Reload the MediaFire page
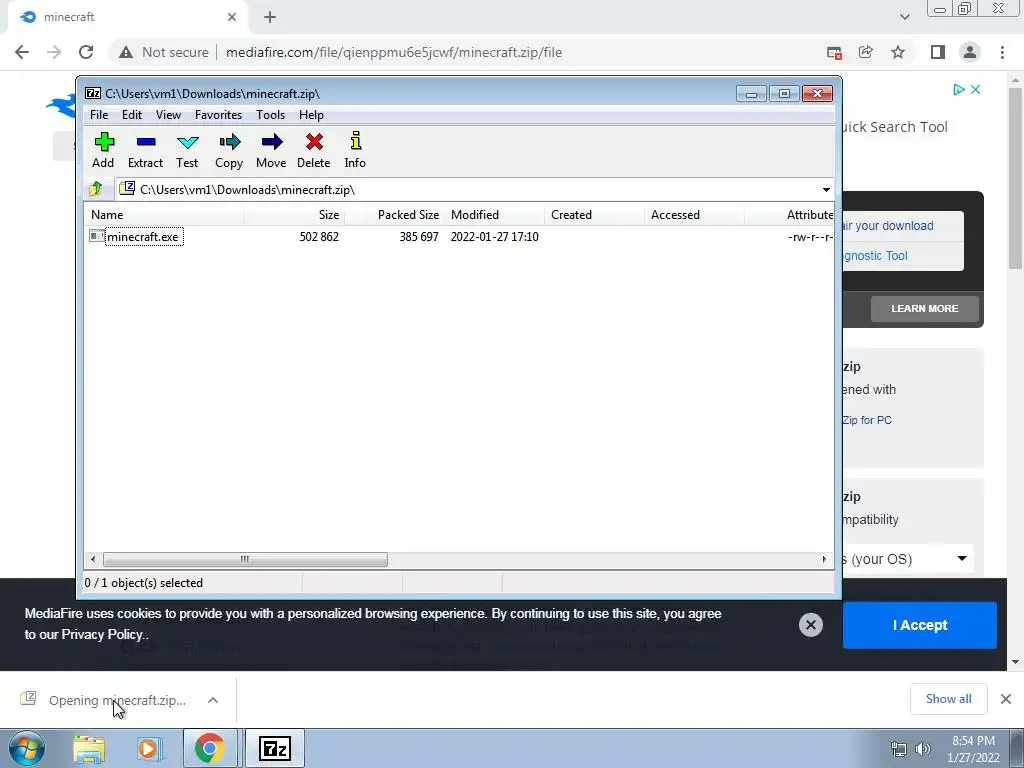 pos(86,52)
